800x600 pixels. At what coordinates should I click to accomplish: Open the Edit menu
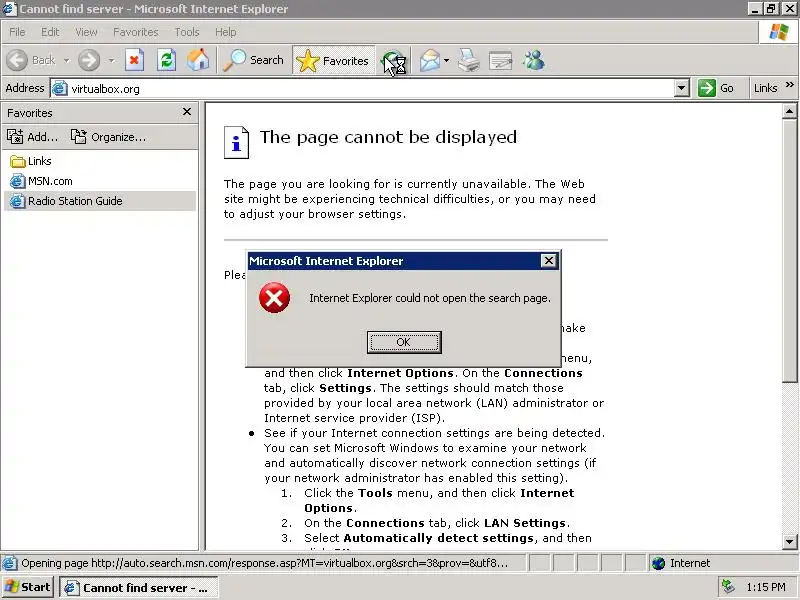tap(50, 32)
